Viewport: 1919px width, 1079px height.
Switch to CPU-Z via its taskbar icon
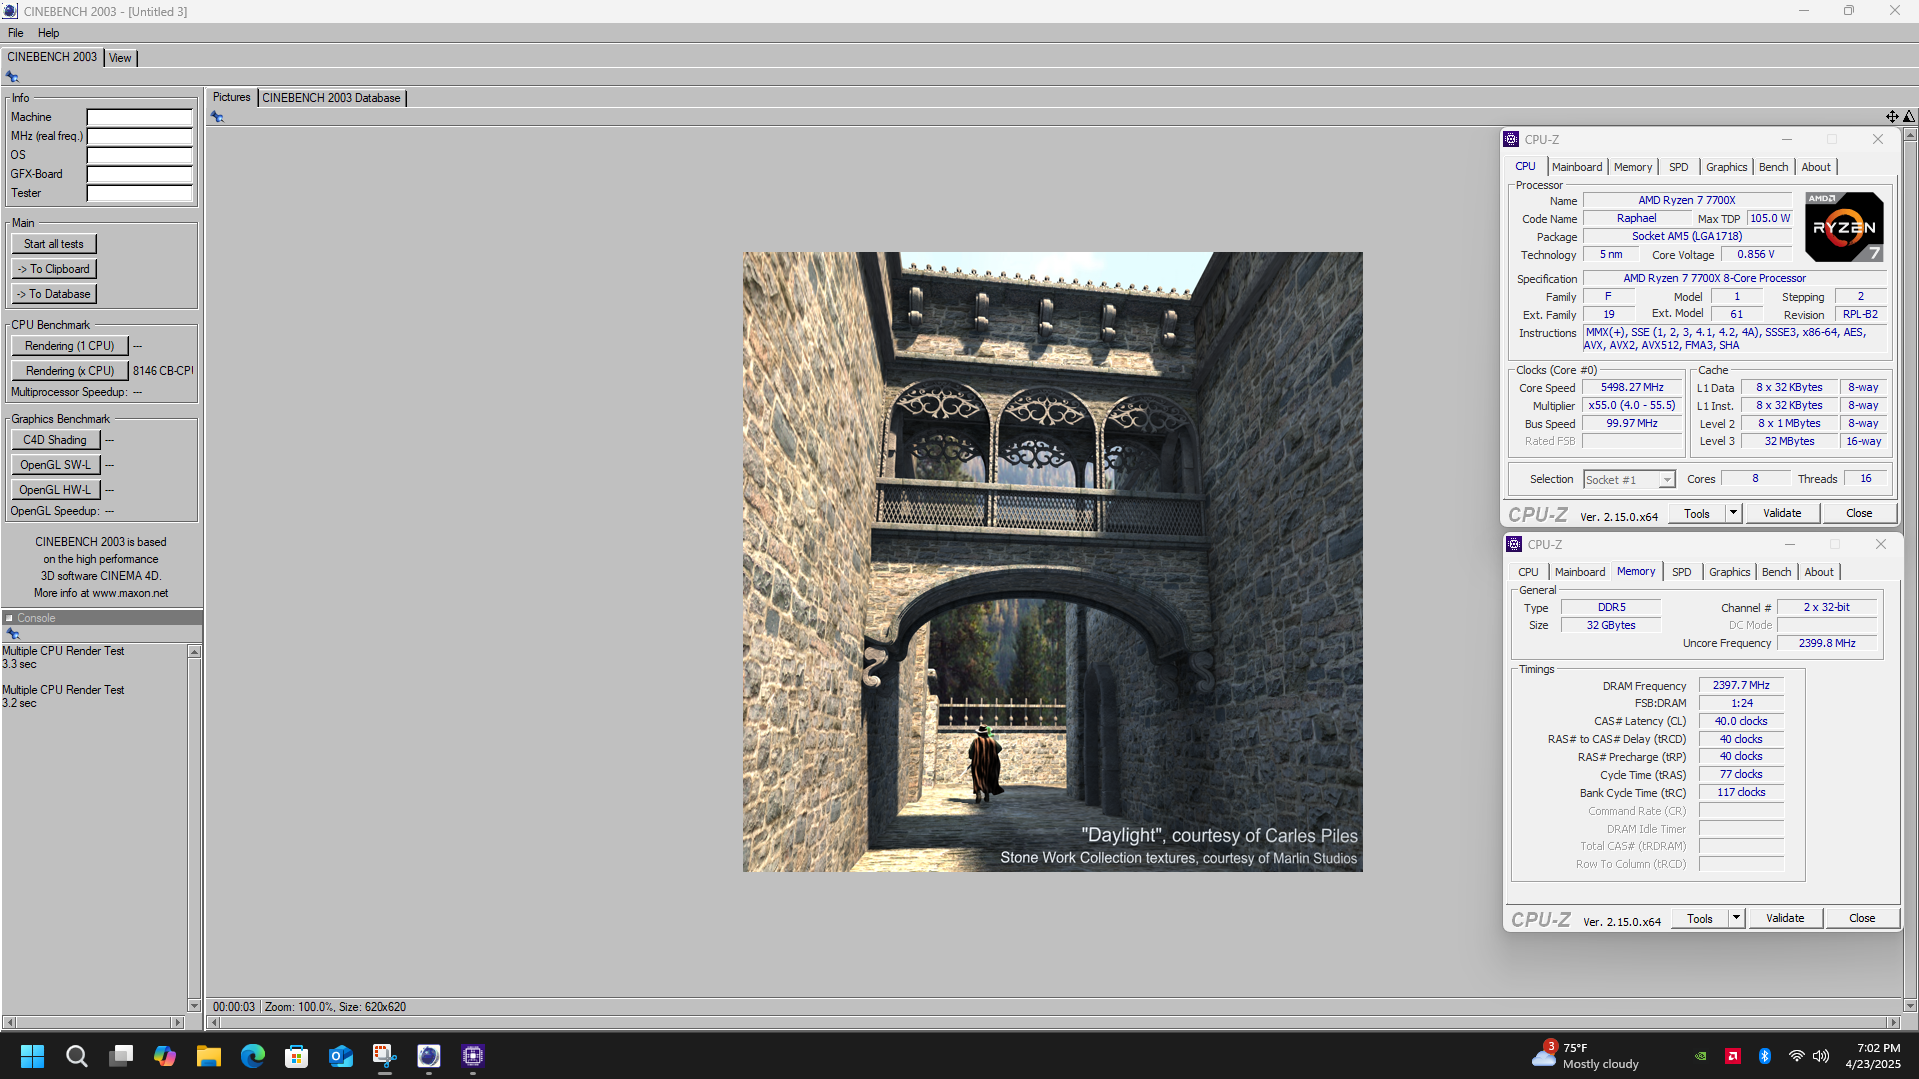pyautogui.click(x=473, y=1056)
